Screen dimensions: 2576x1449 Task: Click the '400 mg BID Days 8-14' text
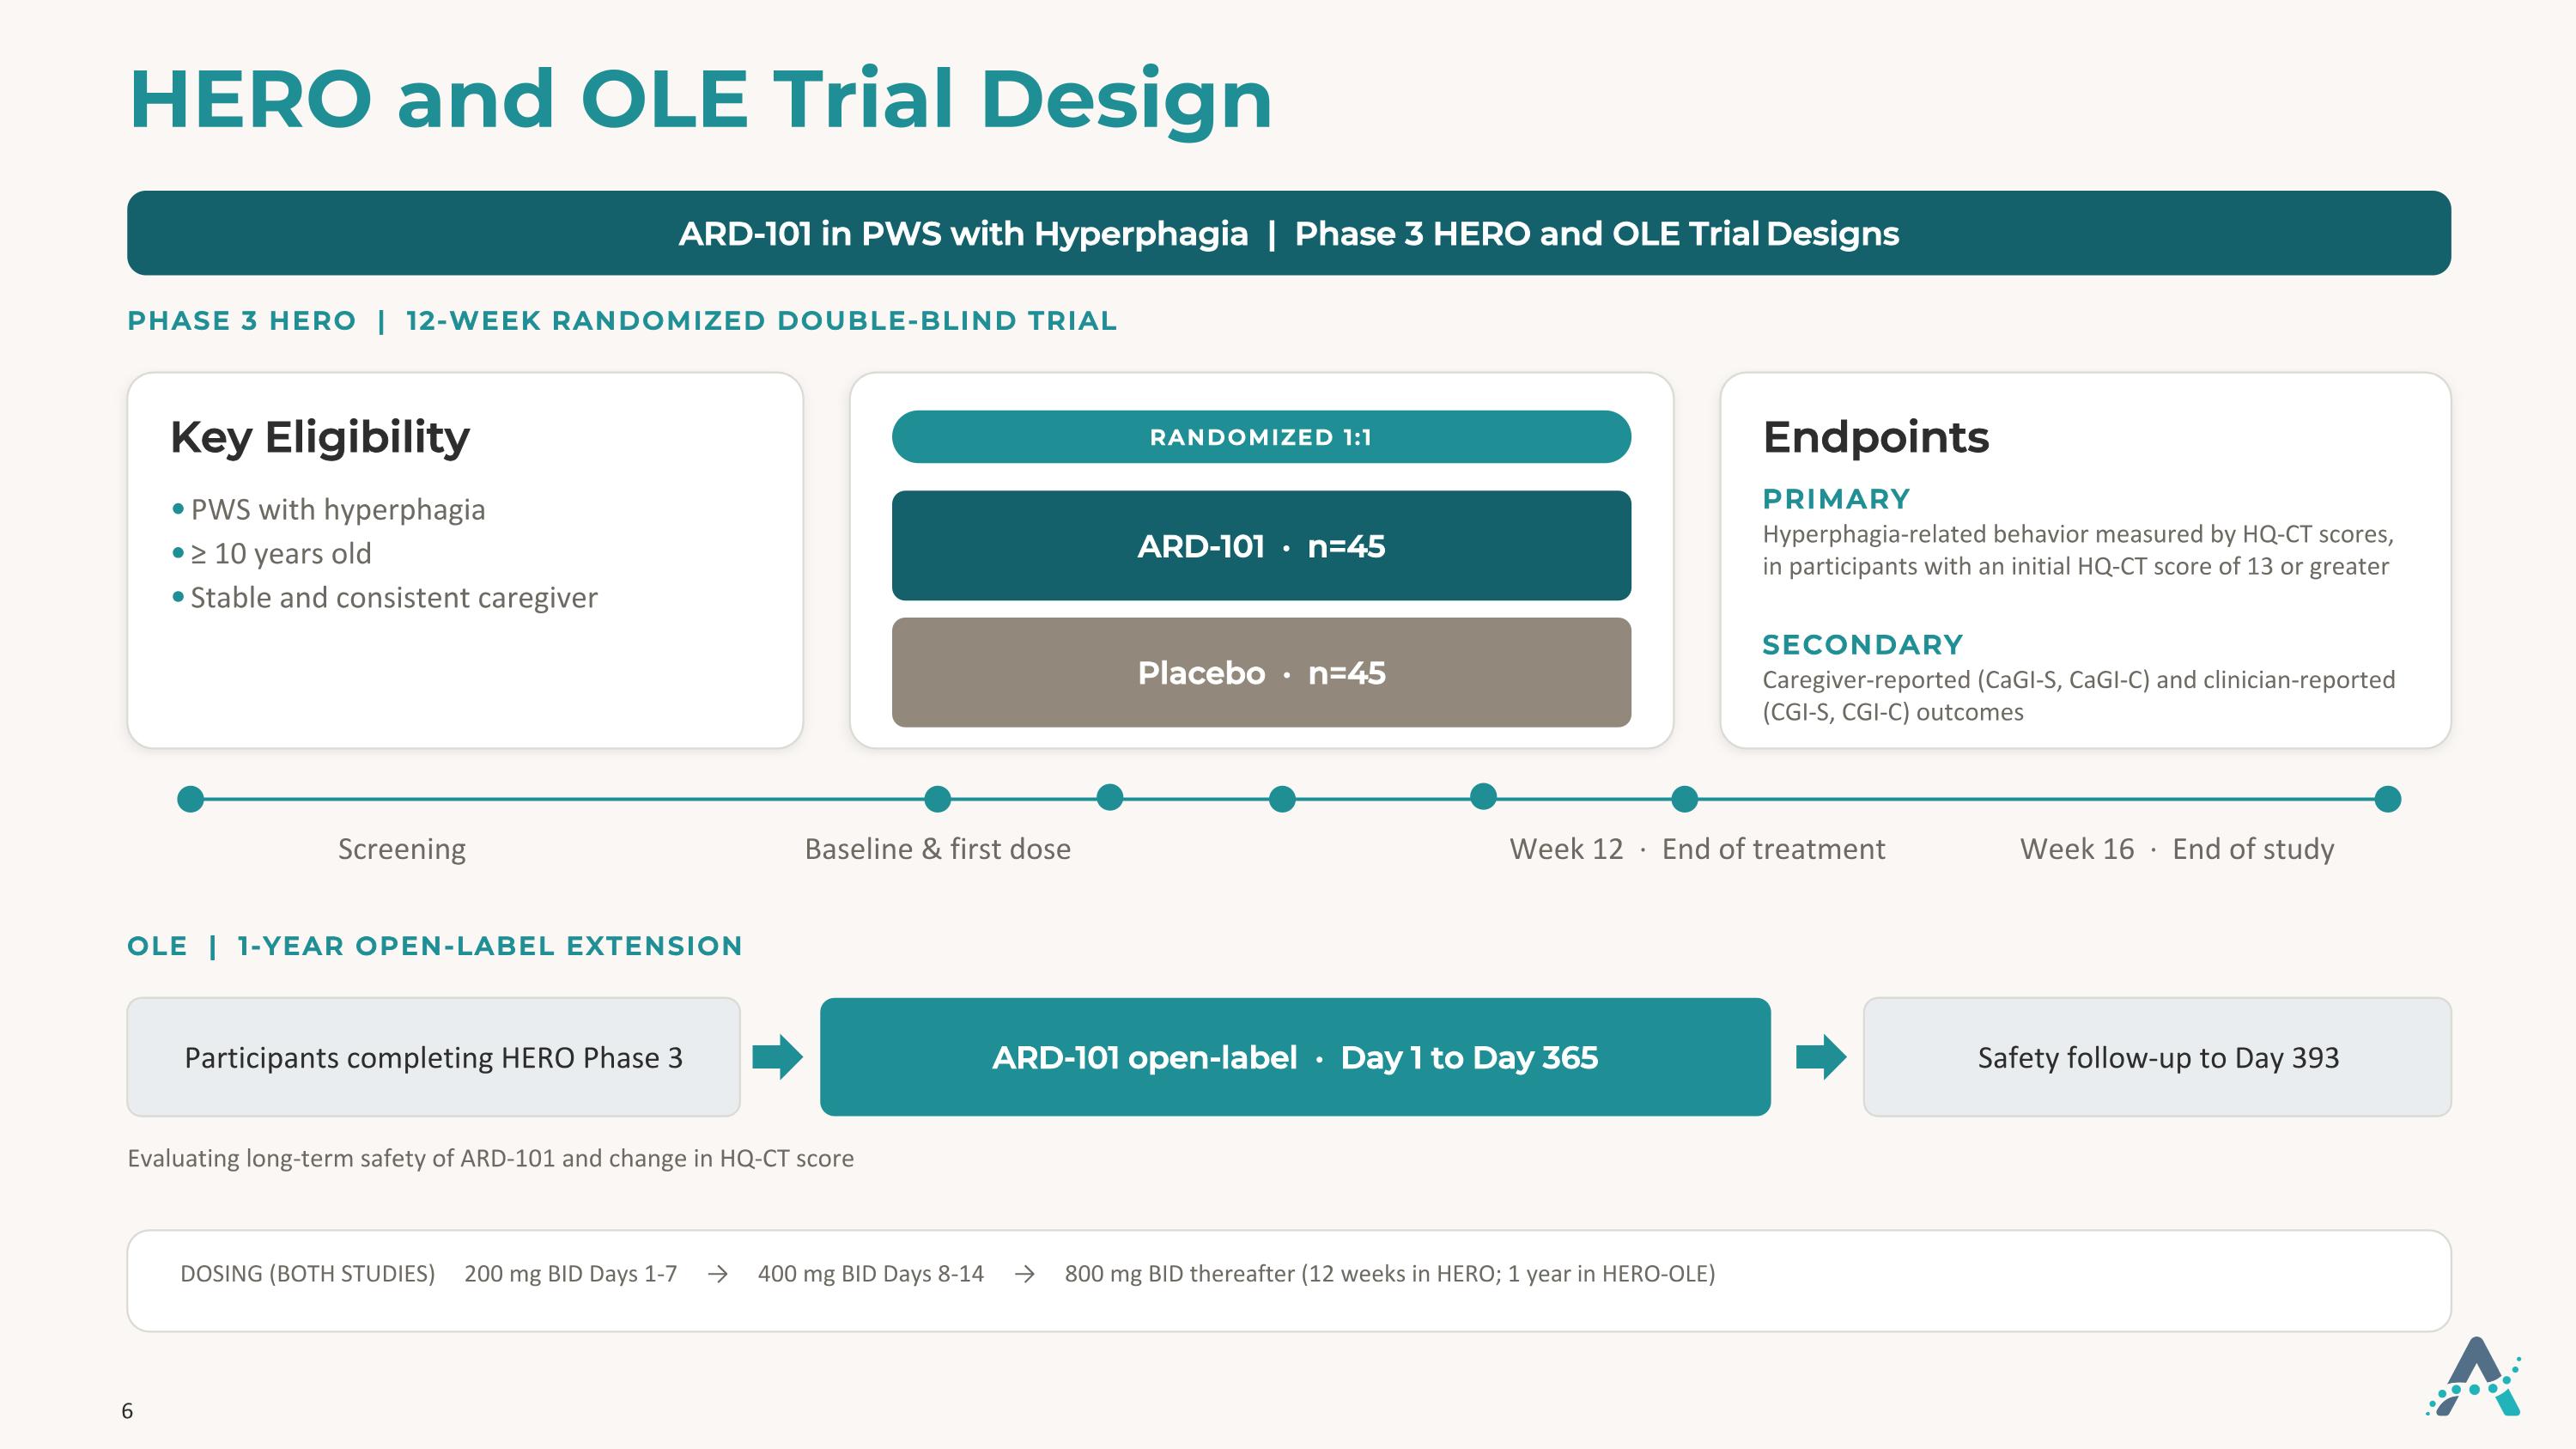coord(870,1274)
